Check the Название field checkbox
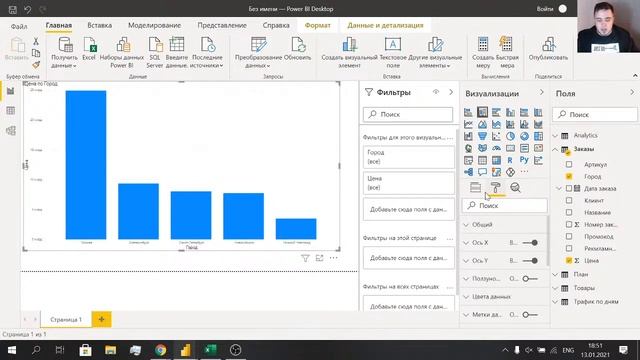 tap(569, 212)
